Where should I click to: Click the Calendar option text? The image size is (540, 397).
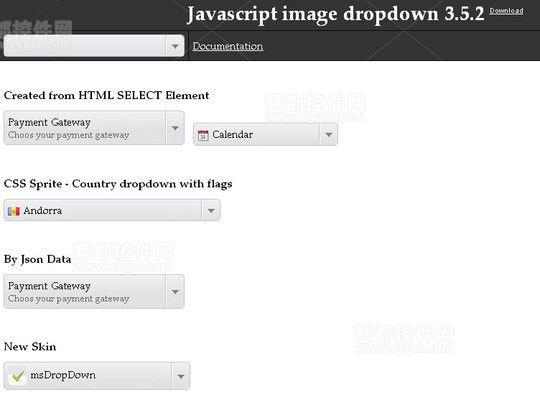(232, 134)
